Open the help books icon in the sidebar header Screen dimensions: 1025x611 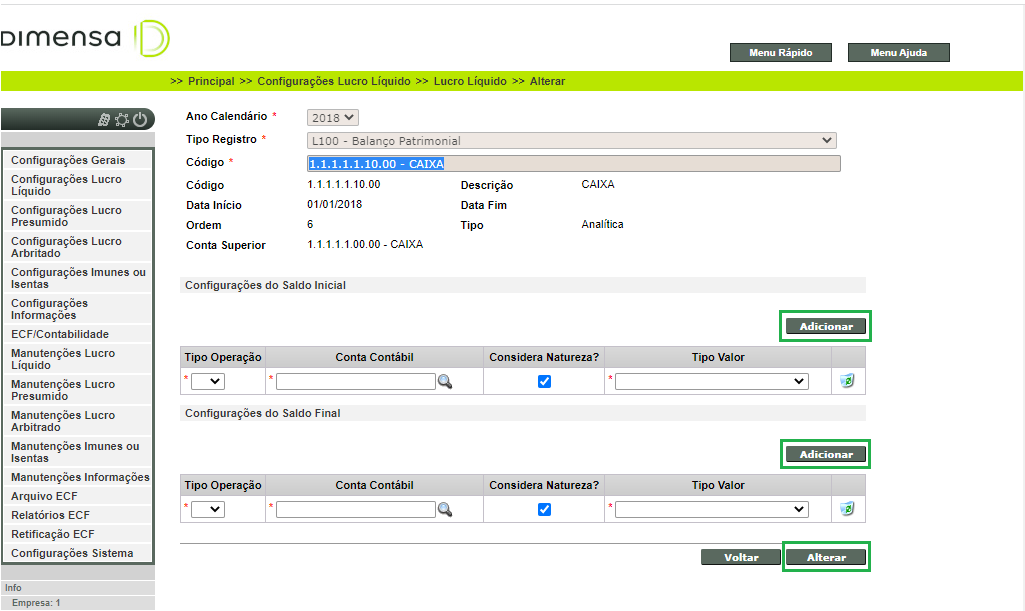click(x=105, y=119)
